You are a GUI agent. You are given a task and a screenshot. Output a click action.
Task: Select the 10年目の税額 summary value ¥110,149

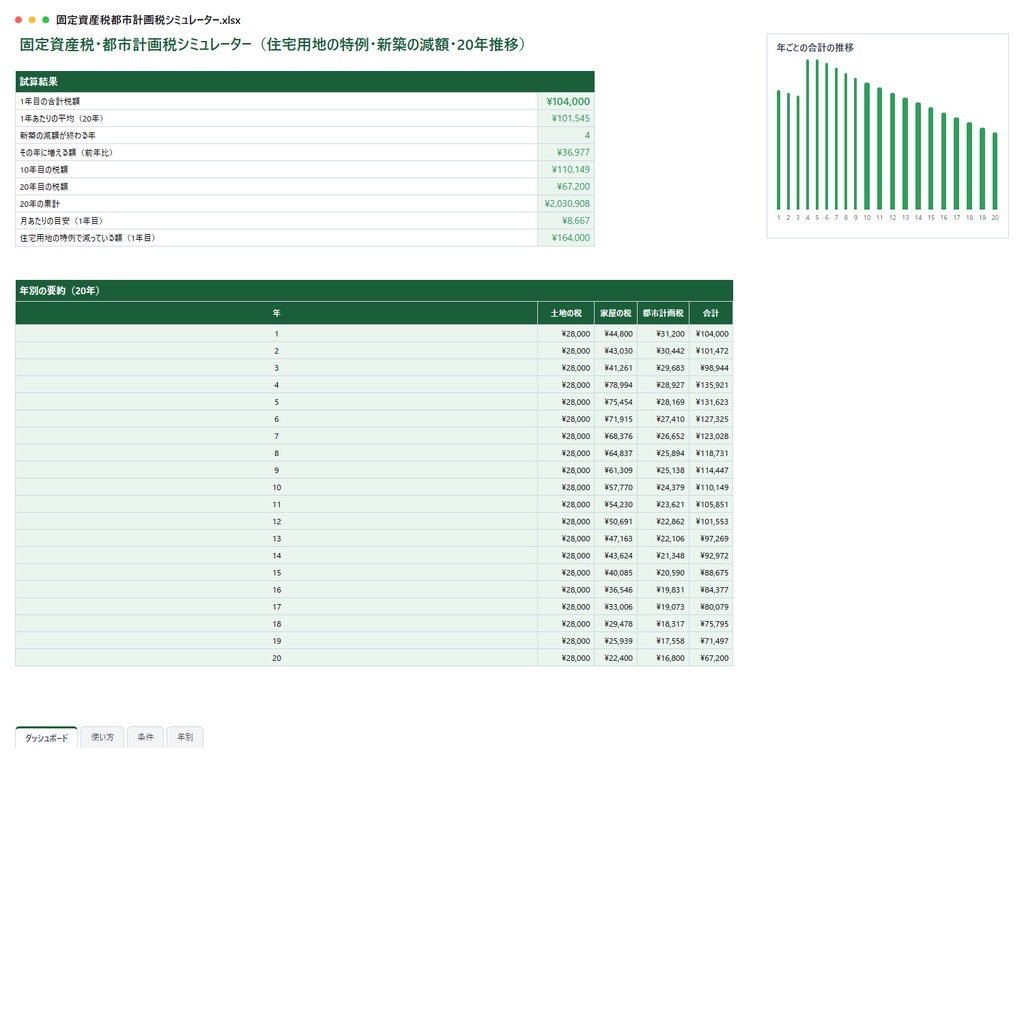coord(566,169)
